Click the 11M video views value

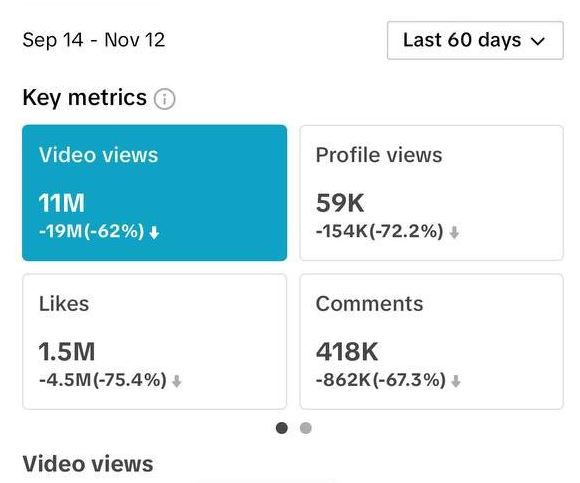[61, 203]
